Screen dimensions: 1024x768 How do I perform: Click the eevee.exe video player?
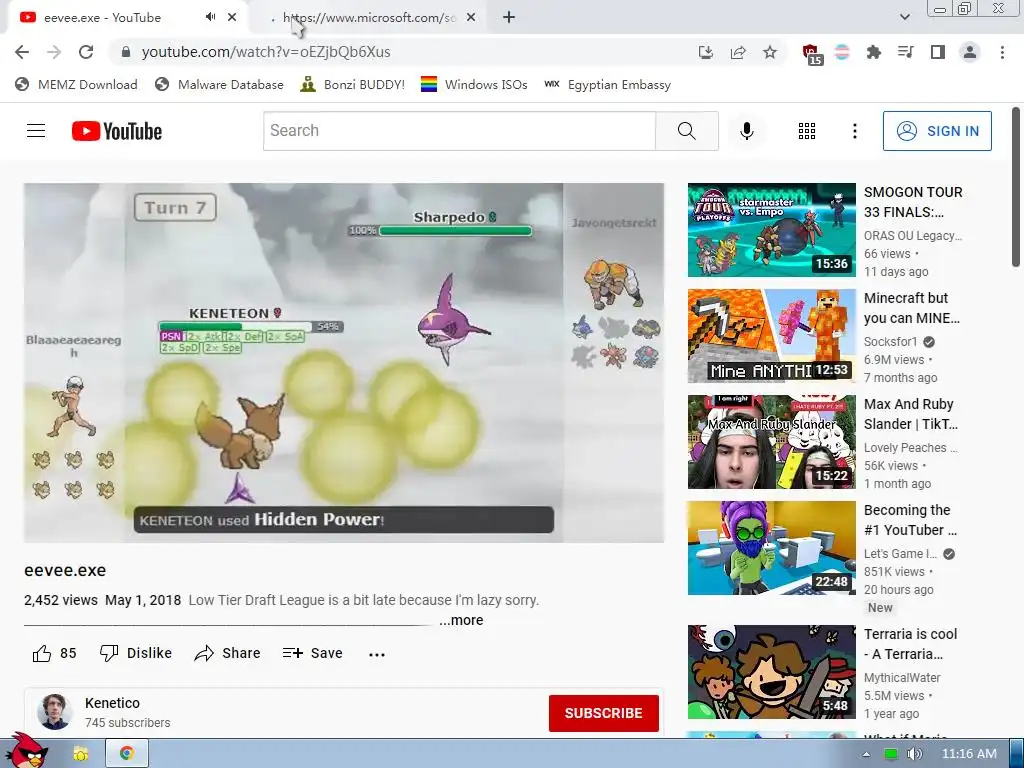tap(344, 362)
